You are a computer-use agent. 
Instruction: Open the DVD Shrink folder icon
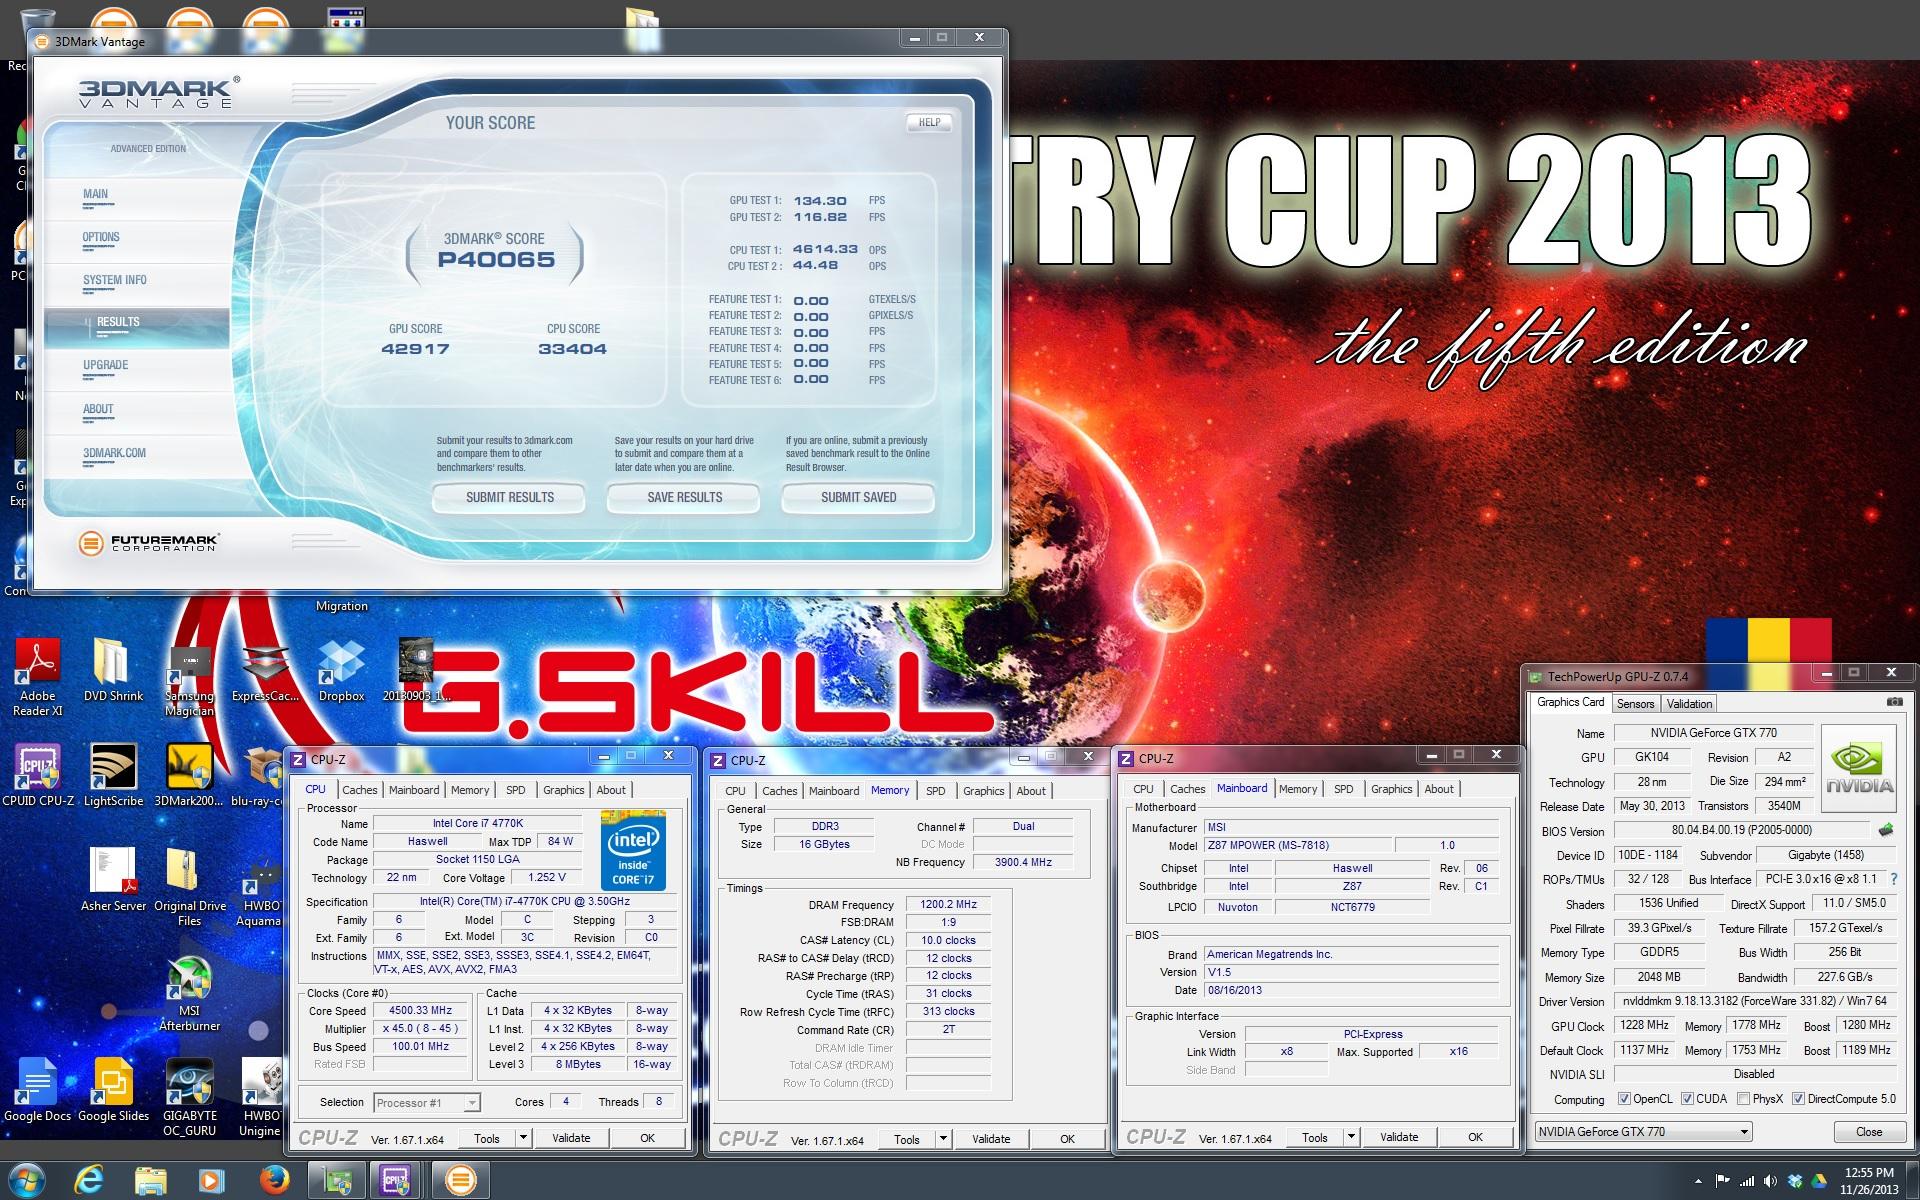pos(113,672)
